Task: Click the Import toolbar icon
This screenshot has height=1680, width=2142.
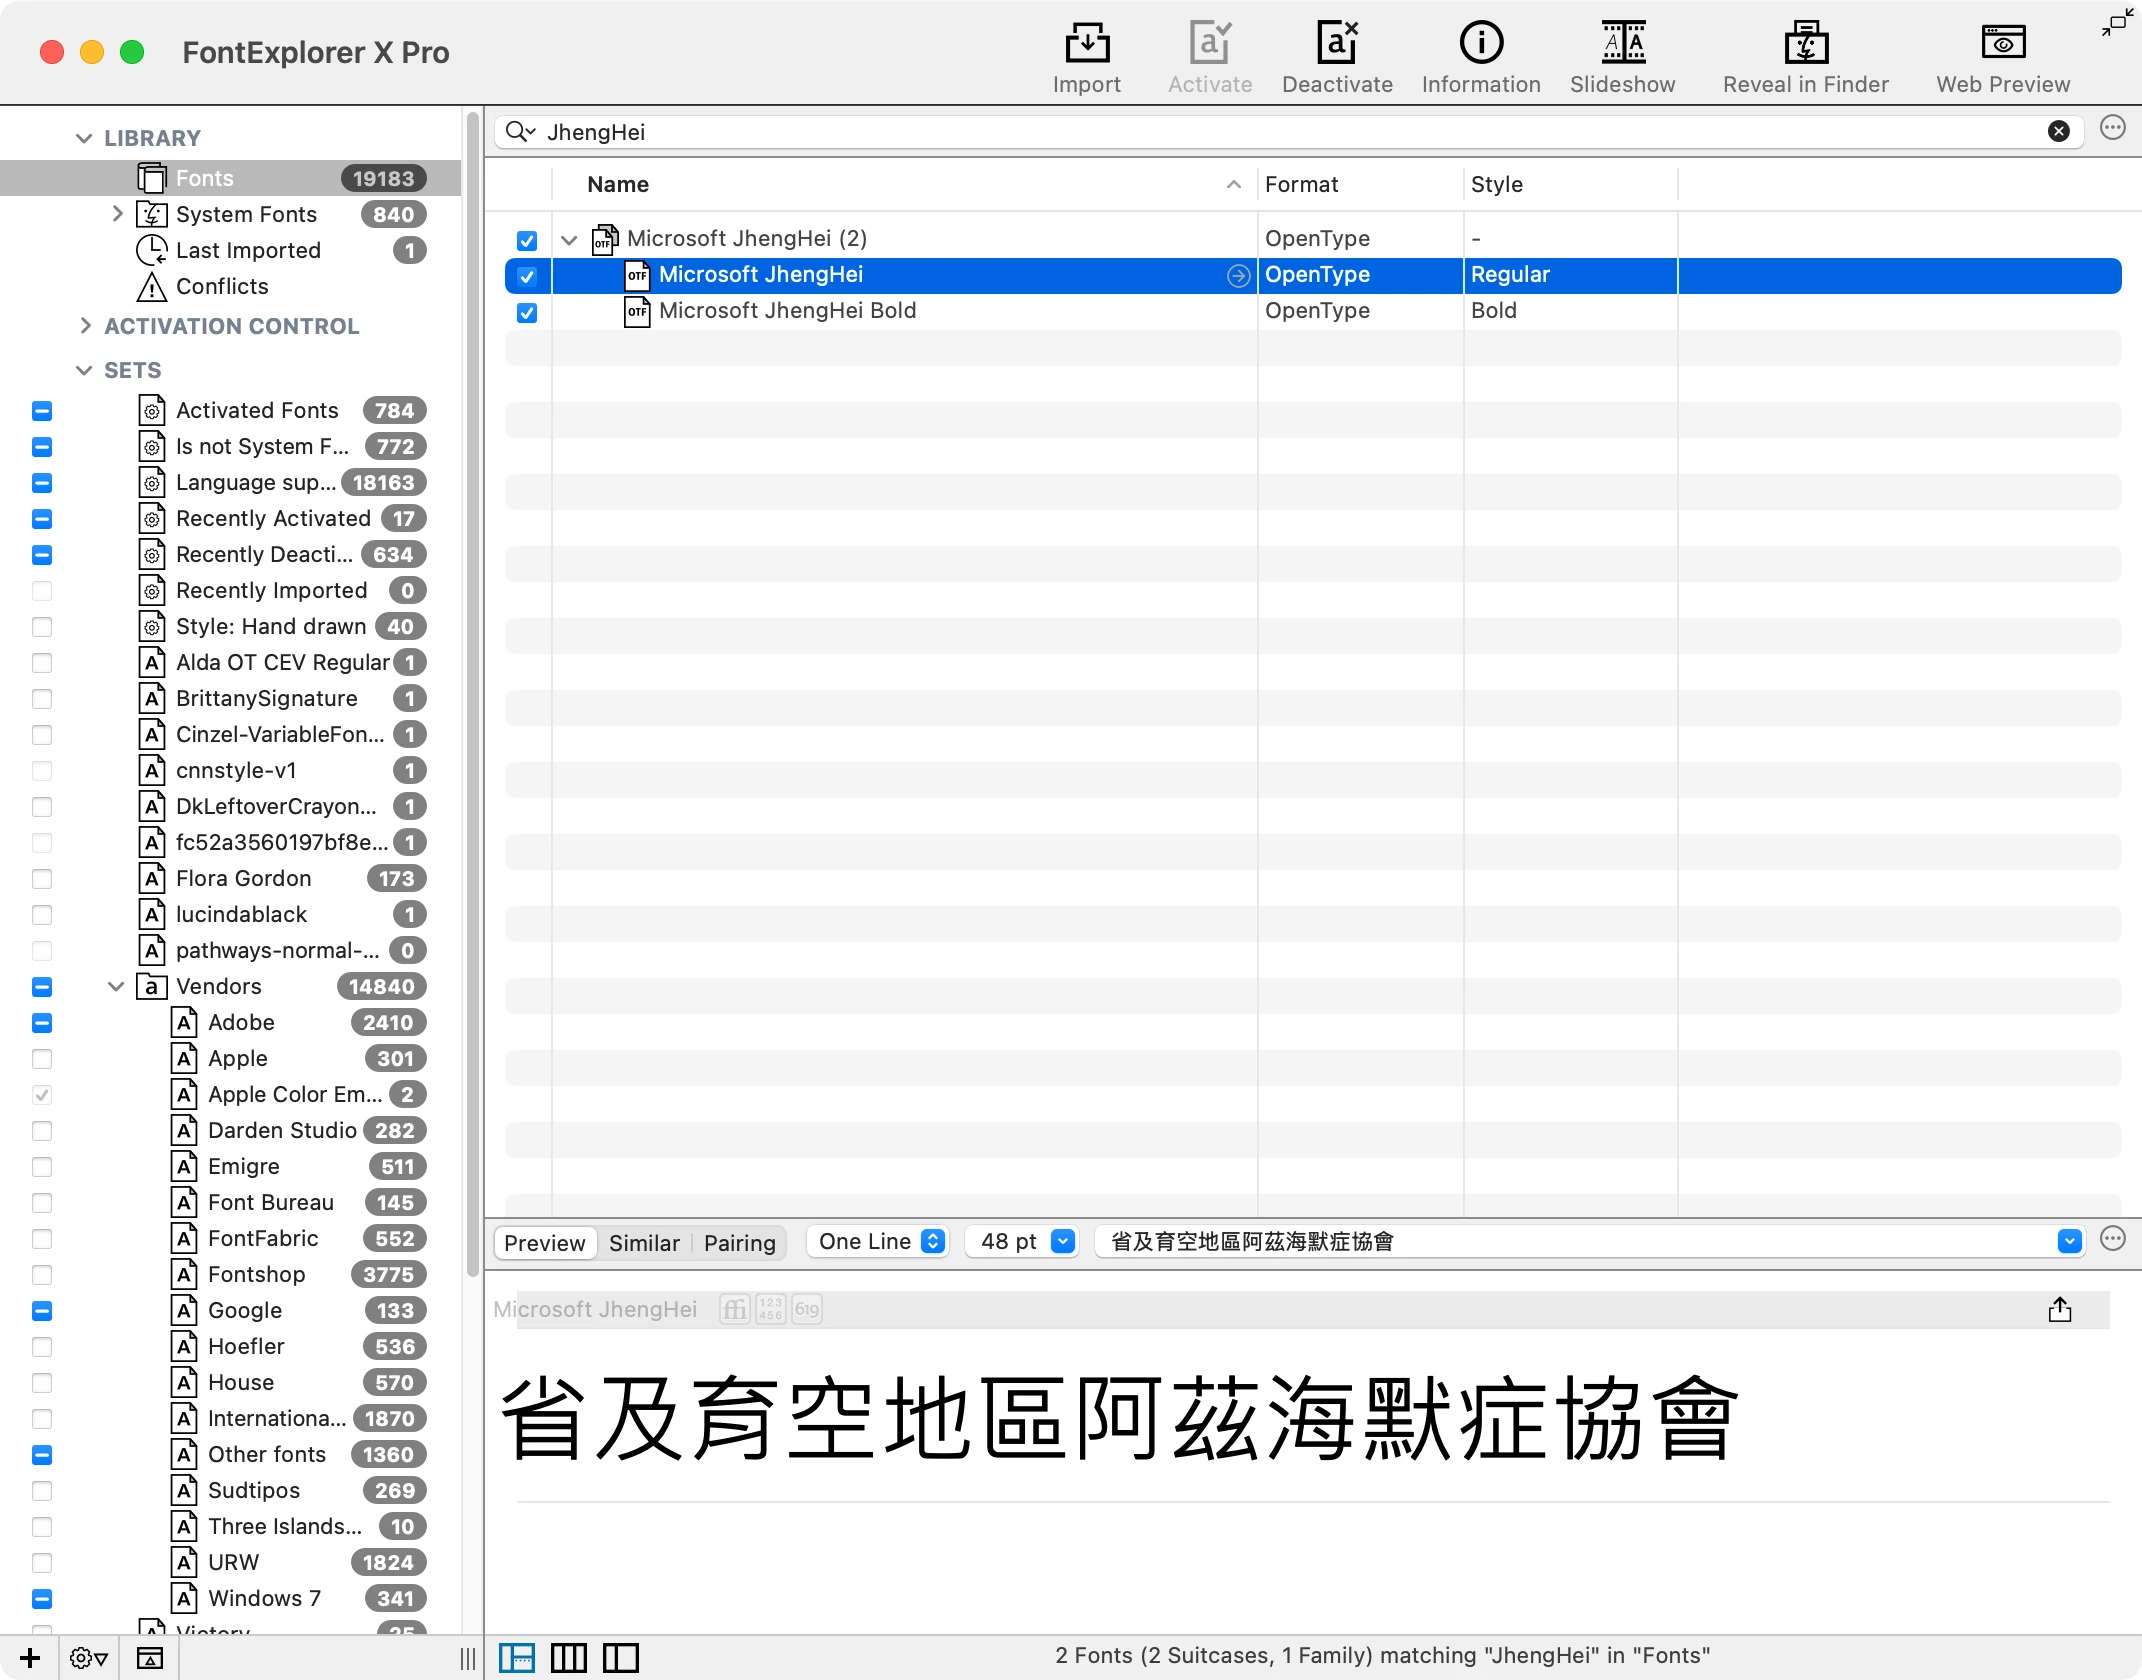Action: (1086, 43)
